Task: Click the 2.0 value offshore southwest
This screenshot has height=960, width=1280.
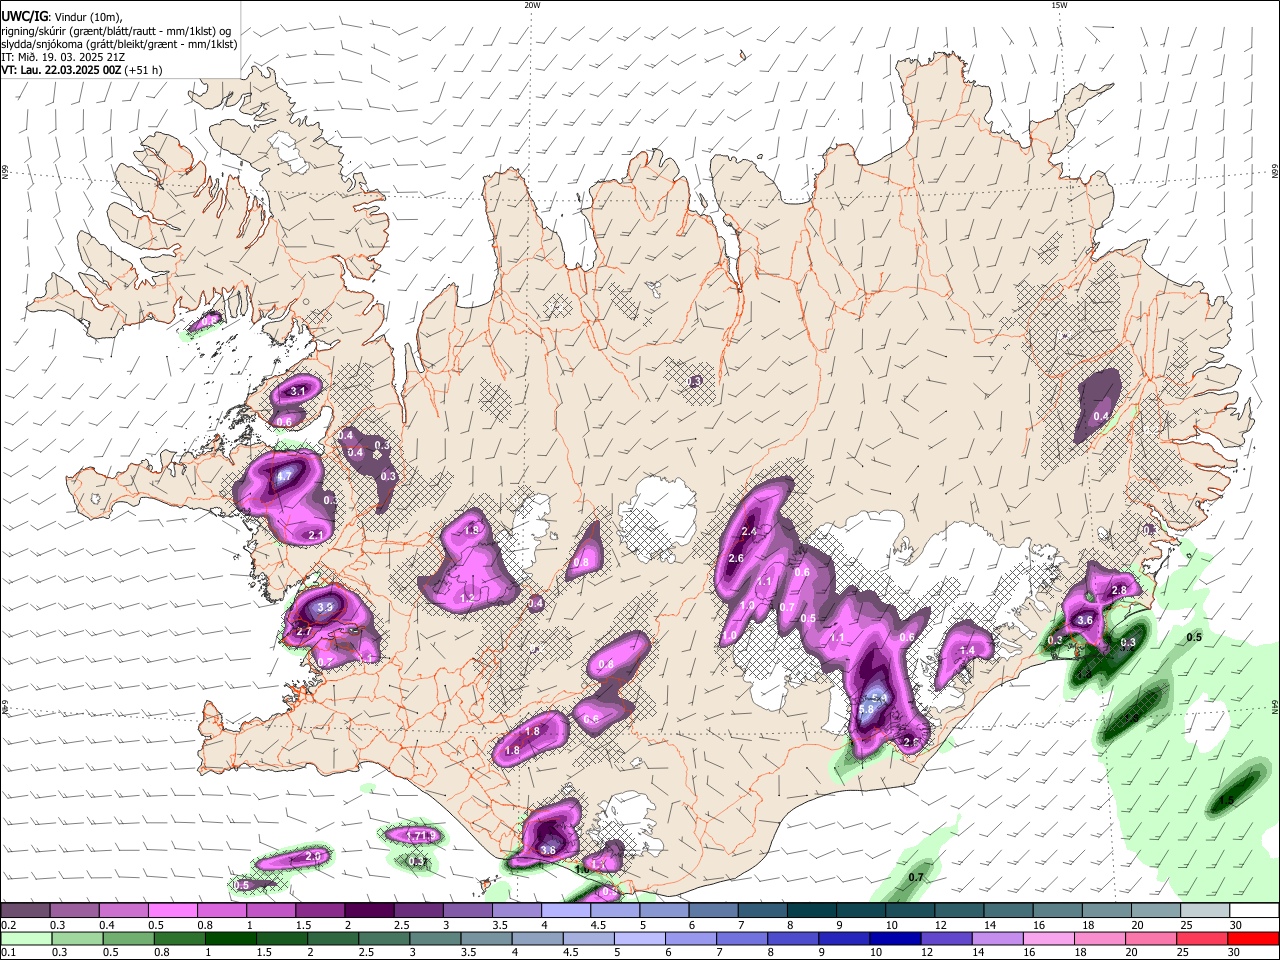Action: tap(313, 857)
